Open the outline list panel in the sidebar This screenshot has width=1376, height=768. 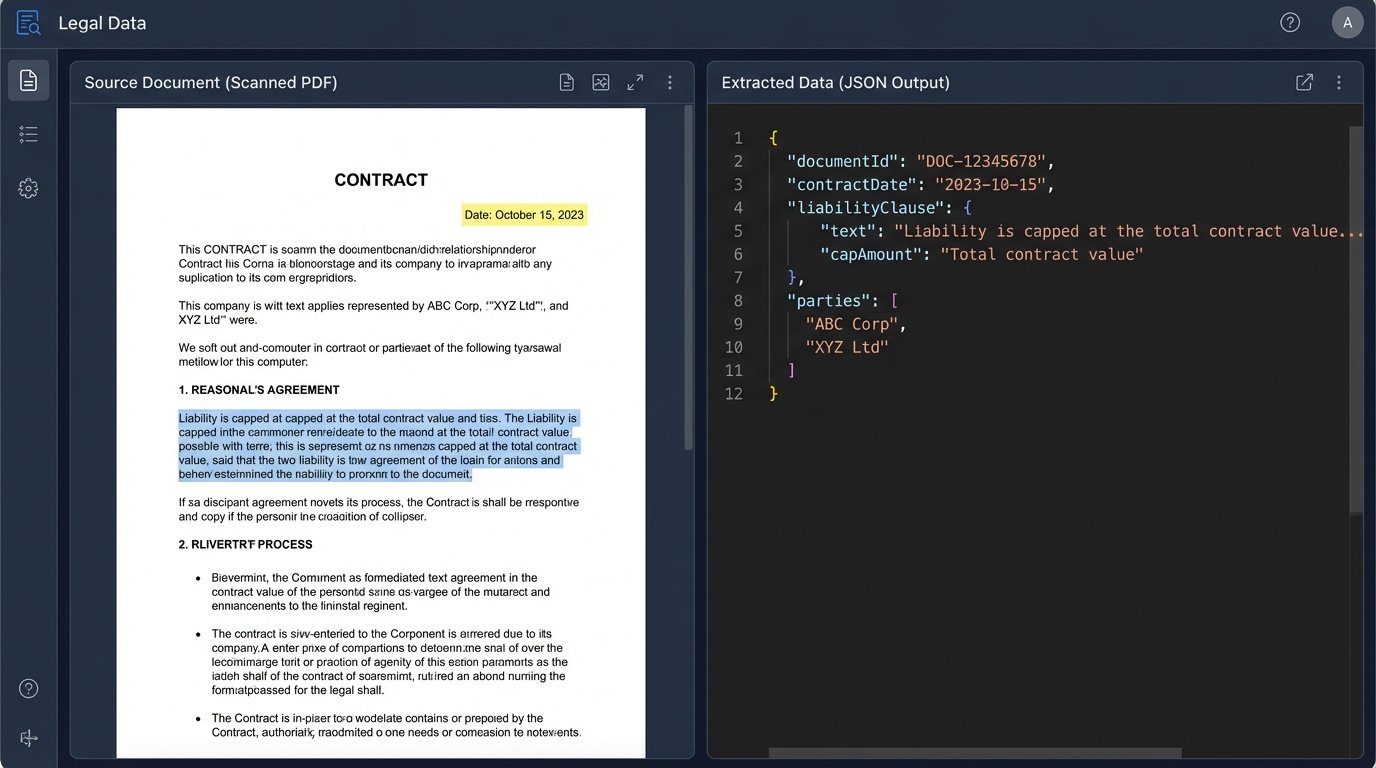pyautogui.click(x=28, y=133)
